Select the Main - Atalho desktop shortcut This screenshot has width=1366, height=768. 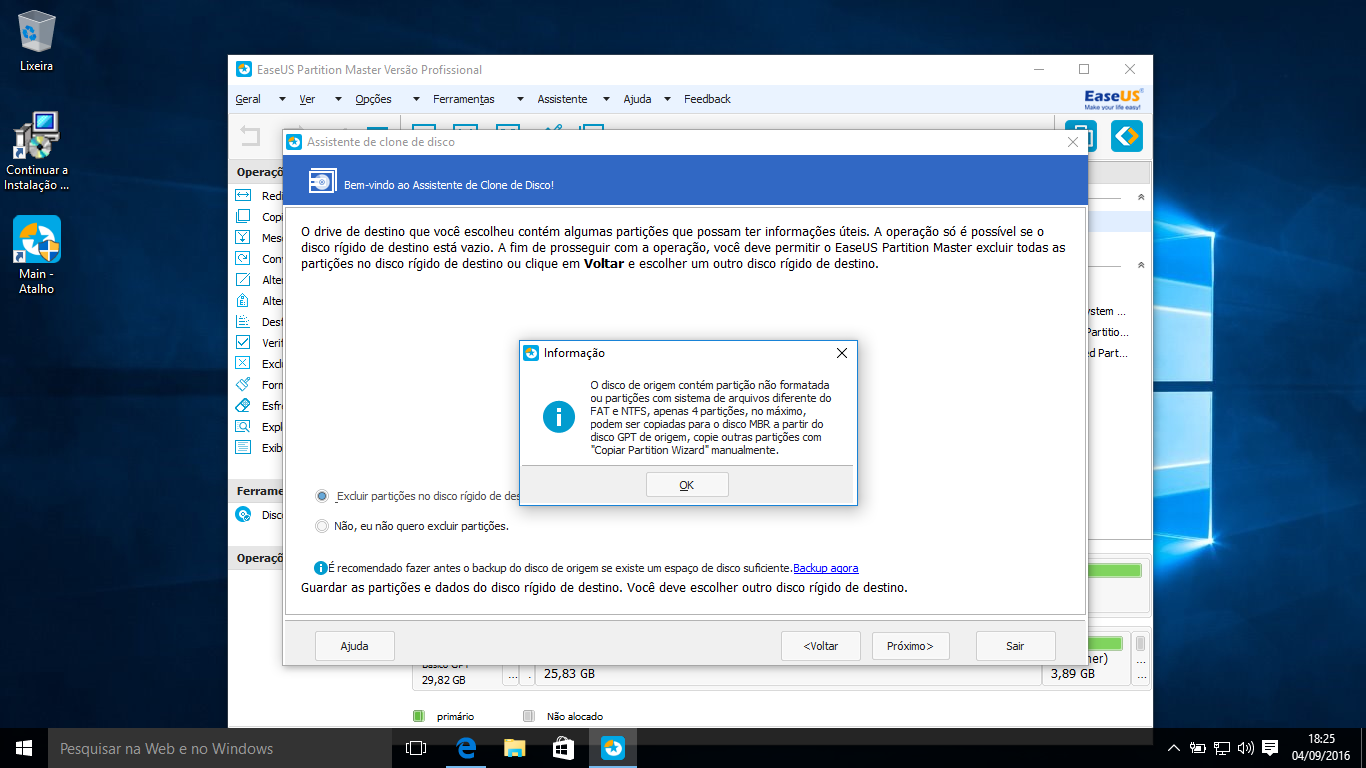(x=36, y=256)
